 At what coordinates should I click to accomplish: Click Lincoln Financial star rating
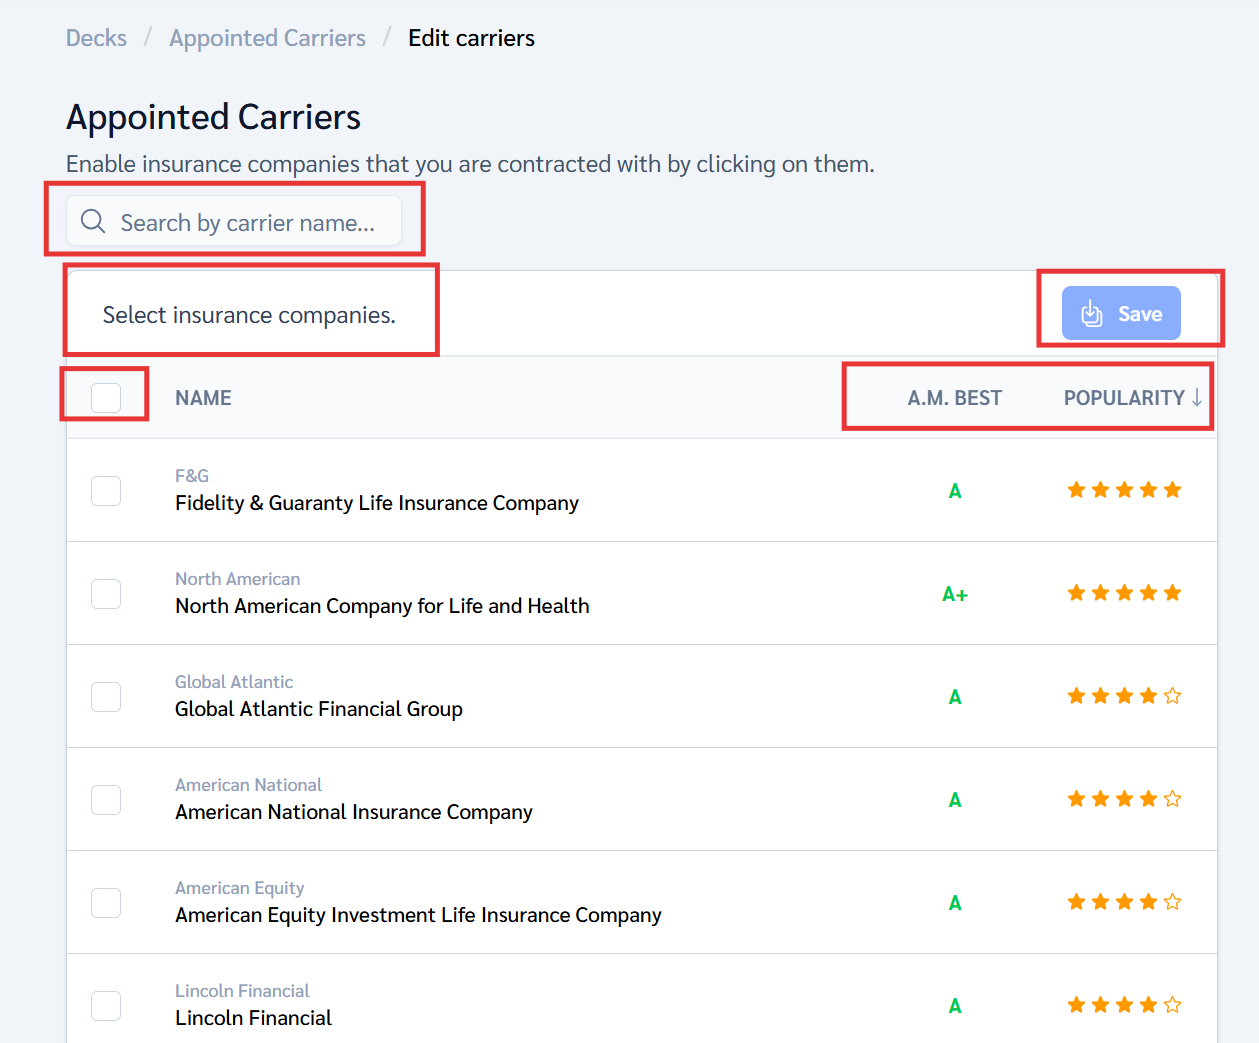[1124, 1005]
